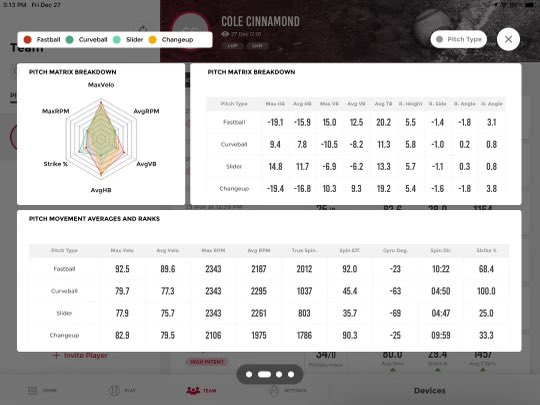The height and width of the screenshot is (405, 540).
Task: Click the Strike % column header in averages table
Action: click(486, 250)
